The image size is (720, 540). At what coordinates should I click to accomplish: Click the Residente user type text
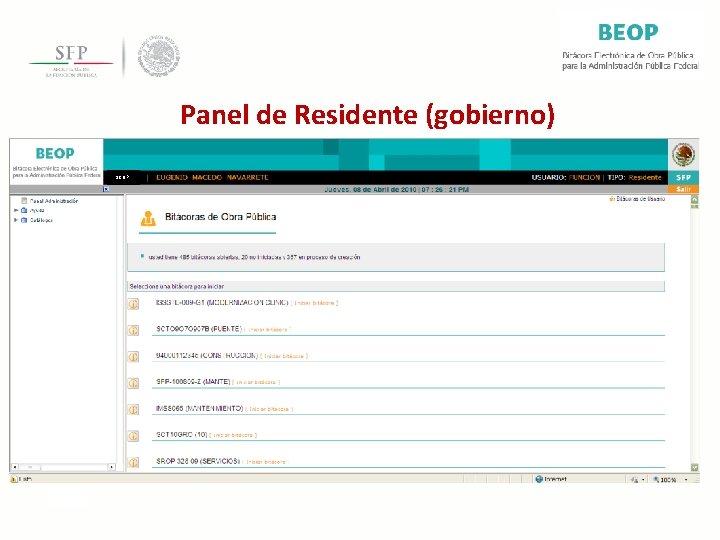pos(645,177)
